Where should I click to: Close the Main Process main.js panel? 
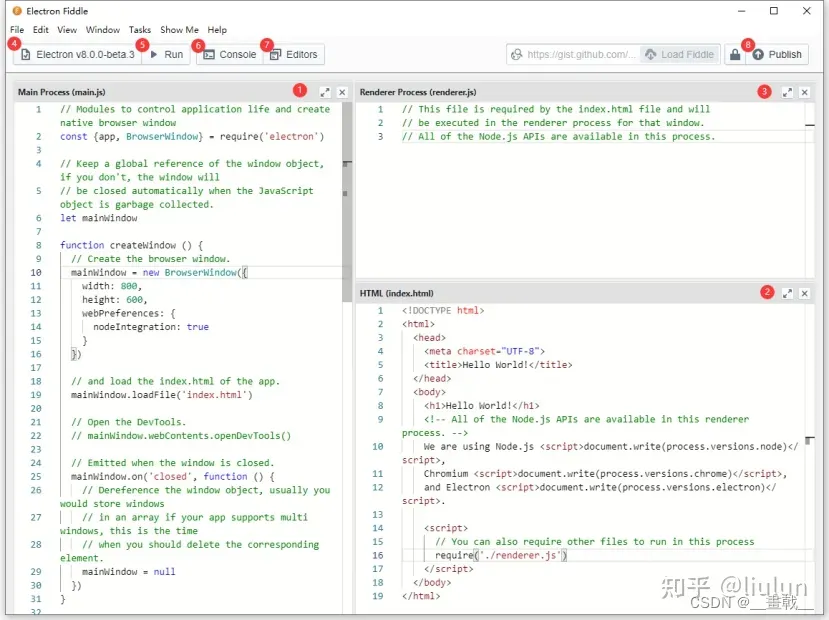342,92
